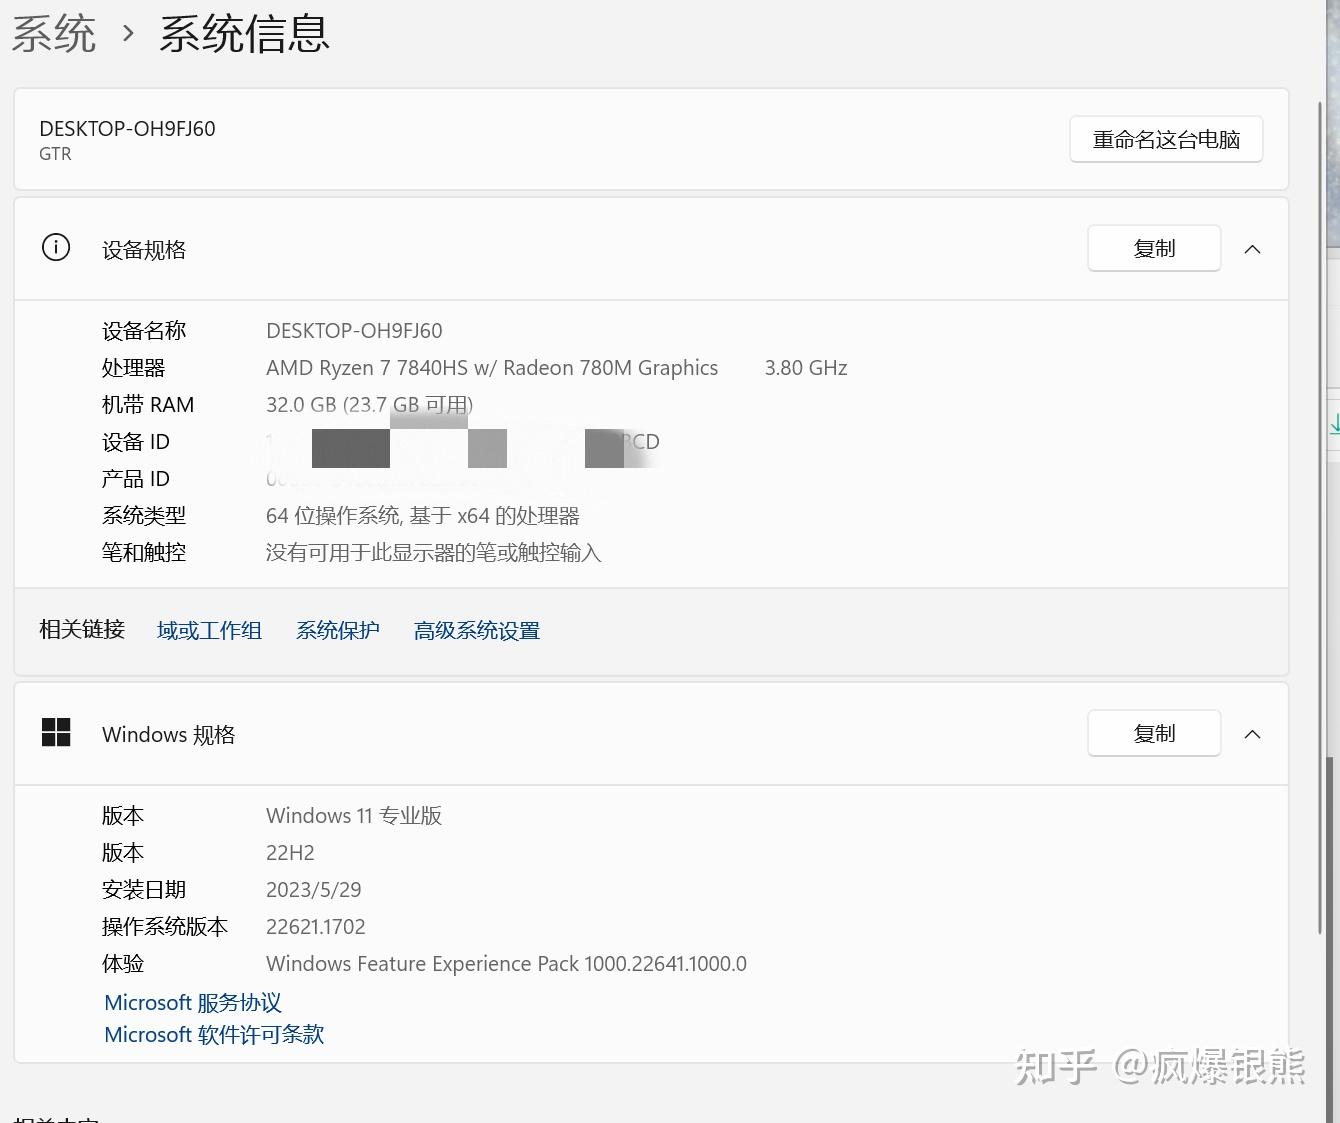
Task: Open the 域或工作组 link
Action: (x=209, y=630)
